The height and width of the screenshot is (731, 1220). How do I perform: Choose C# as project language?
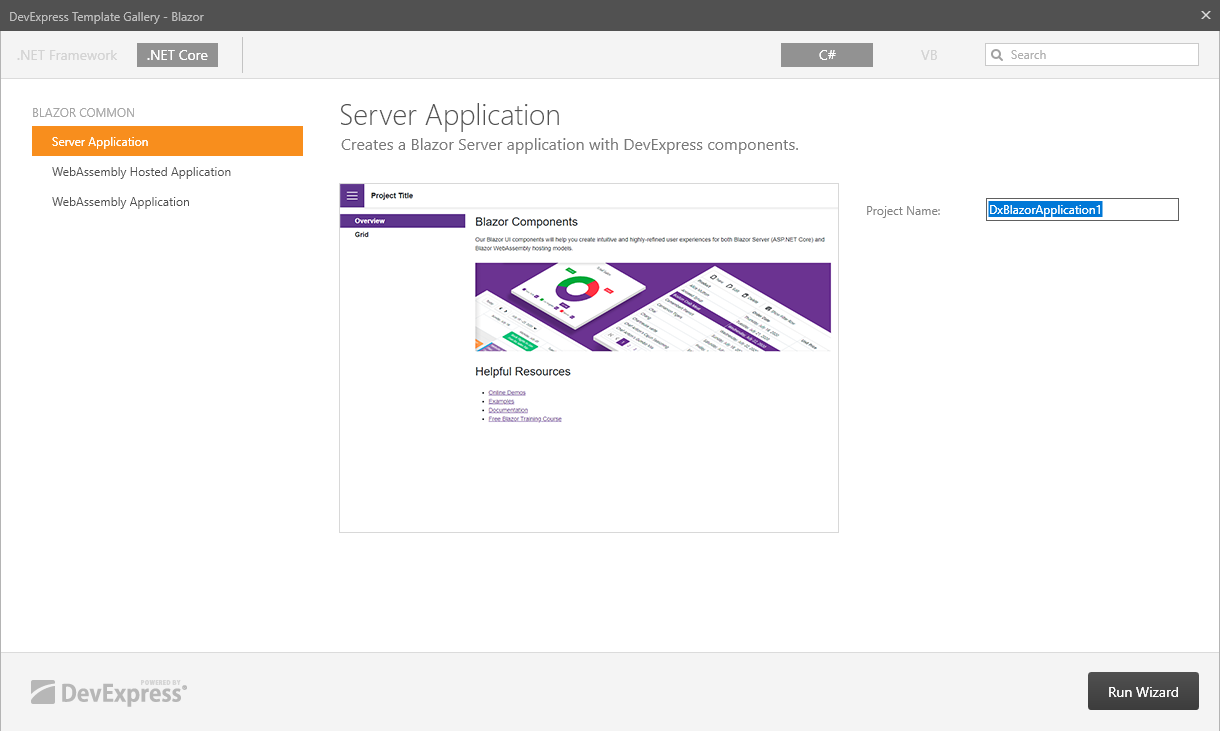pyautogui.click(x=826, y=56)
